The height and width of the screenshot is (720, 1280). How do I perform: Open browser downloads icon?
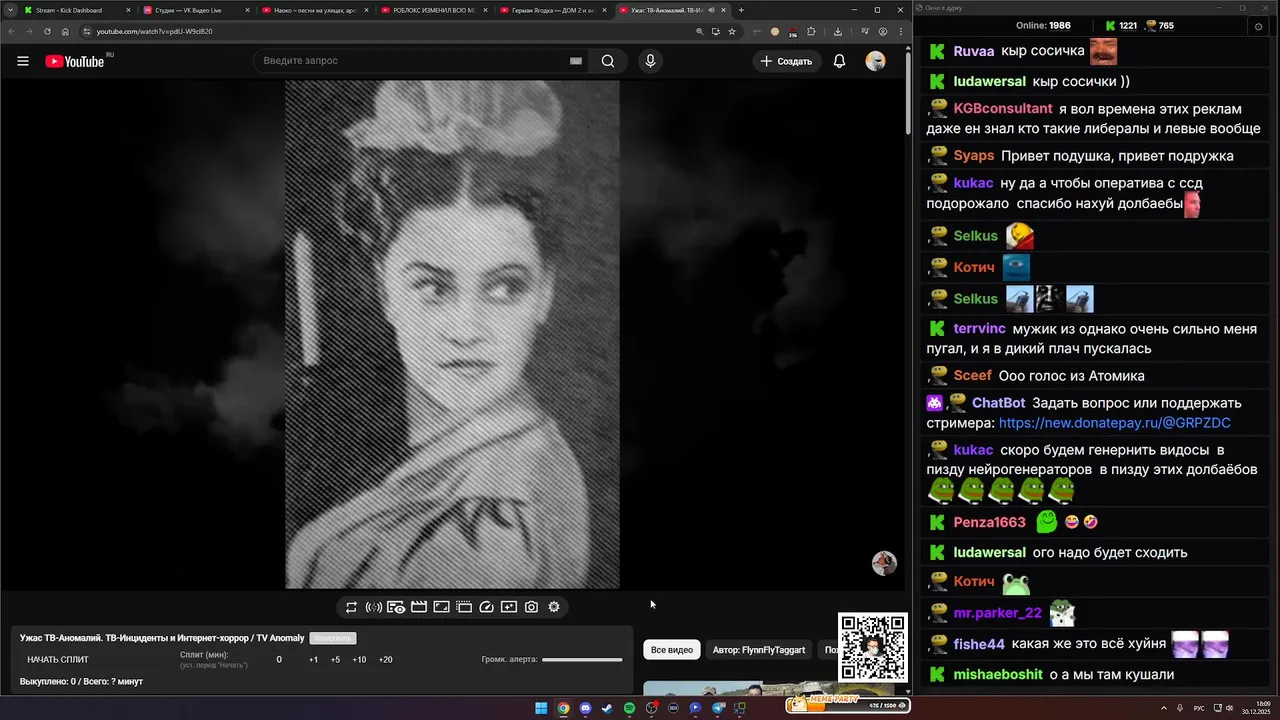839,31
